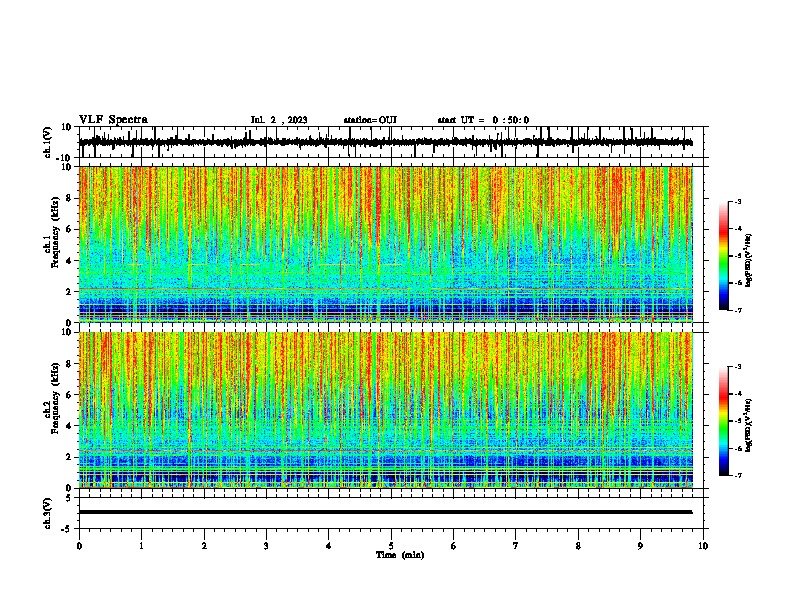Image resolution: width=792 pixels, height=612 pixels.
Task: Click the "Time (min)" x-axis label
Action: [400, 555]
